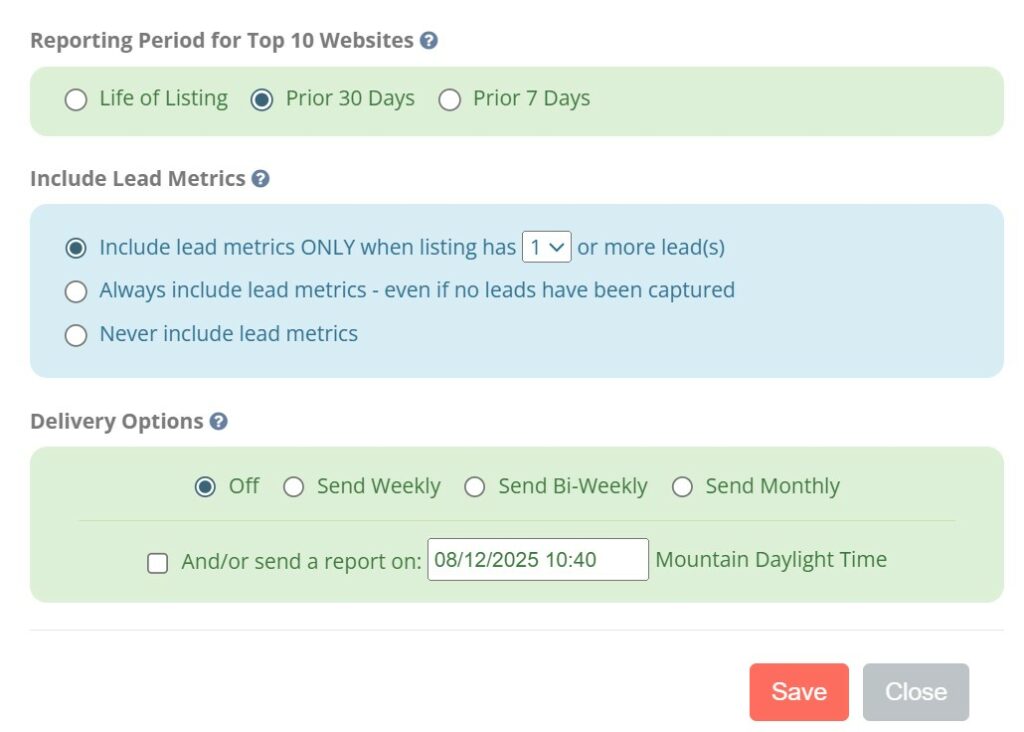Image resolution: width=1024 pixels, height=732 pixels.
Task: Open help icon for Reporting Period heading
Action: tap(428, 40)
